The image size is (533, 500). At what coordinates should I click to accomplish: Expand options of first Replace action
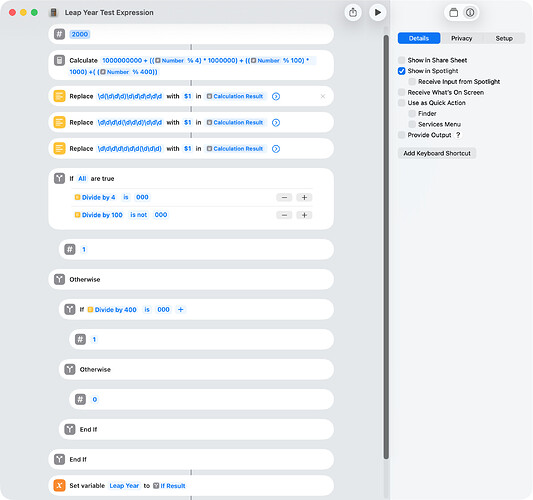click(276, 96)
